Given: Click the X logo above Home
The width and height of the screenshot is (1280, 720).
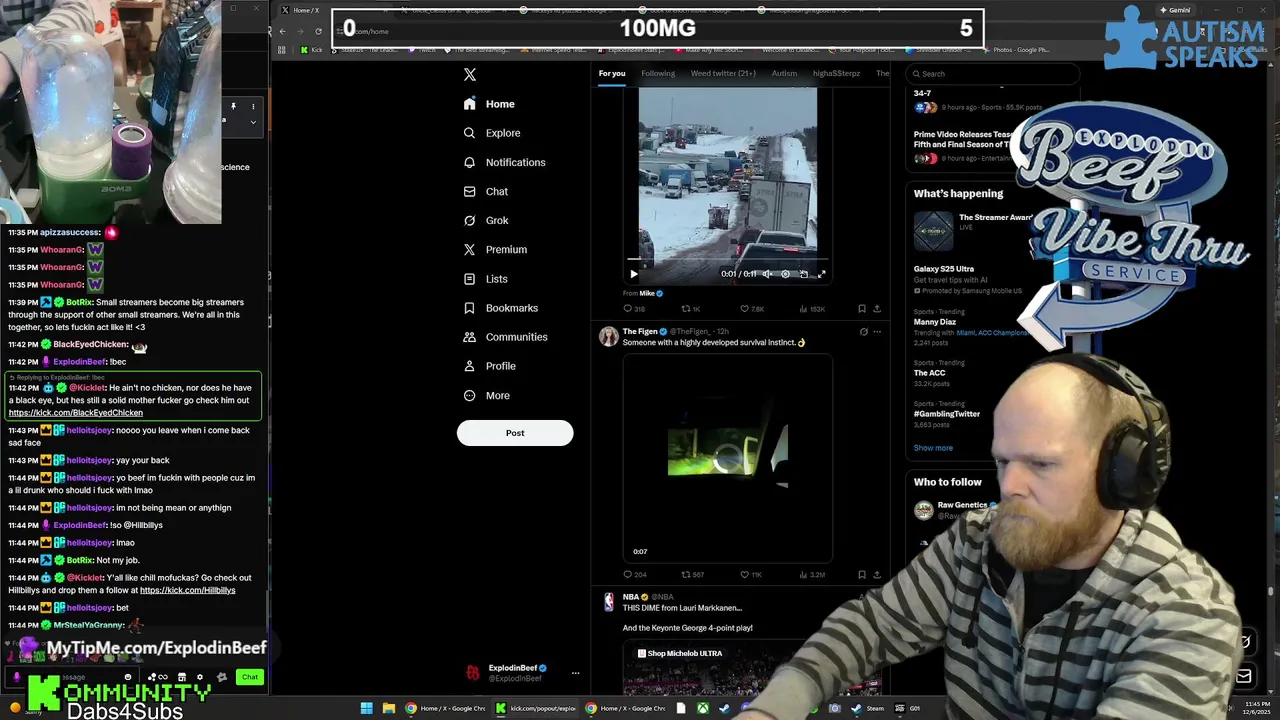Looking at the screenshot, I should 470,74.
